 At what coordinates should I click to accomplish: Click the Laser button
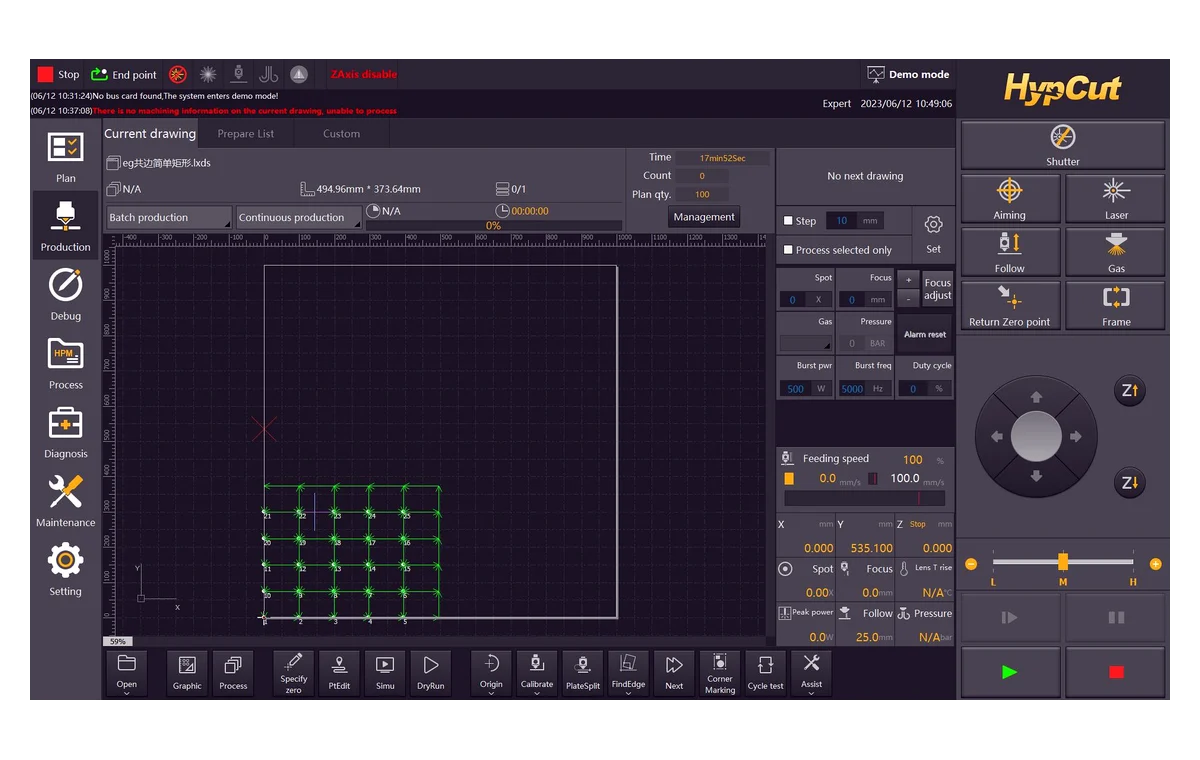pos(1116,198)
